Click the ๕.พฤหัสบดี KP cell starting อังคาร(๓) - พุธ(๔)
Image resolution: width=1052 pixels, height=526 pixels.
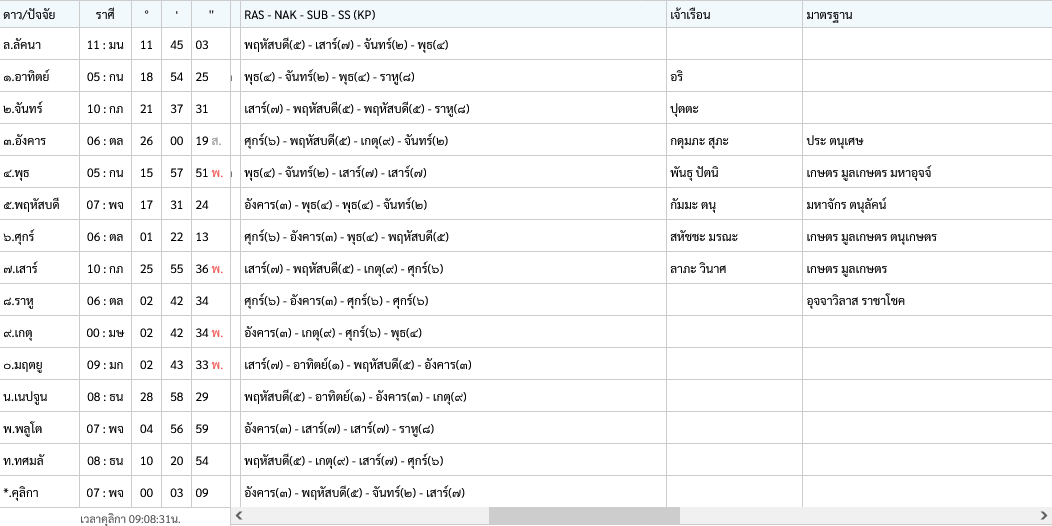454,205
